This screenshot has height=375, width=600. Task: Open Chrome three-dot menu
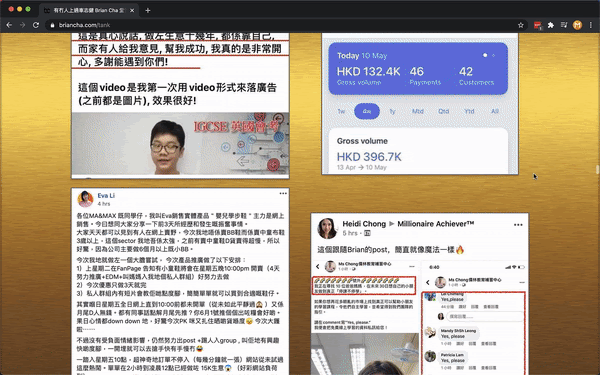(591, 25)
